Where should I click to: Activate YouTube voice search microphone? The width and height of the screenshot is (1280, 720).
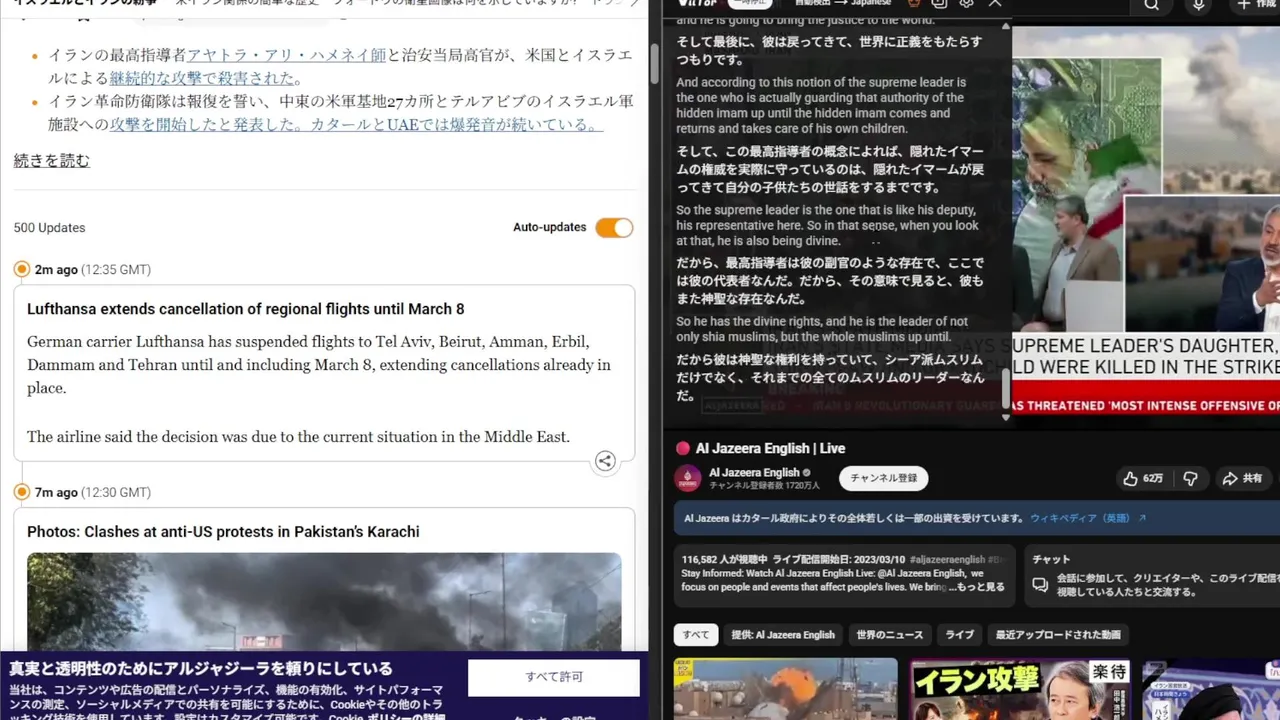(x=1199, y=5)
